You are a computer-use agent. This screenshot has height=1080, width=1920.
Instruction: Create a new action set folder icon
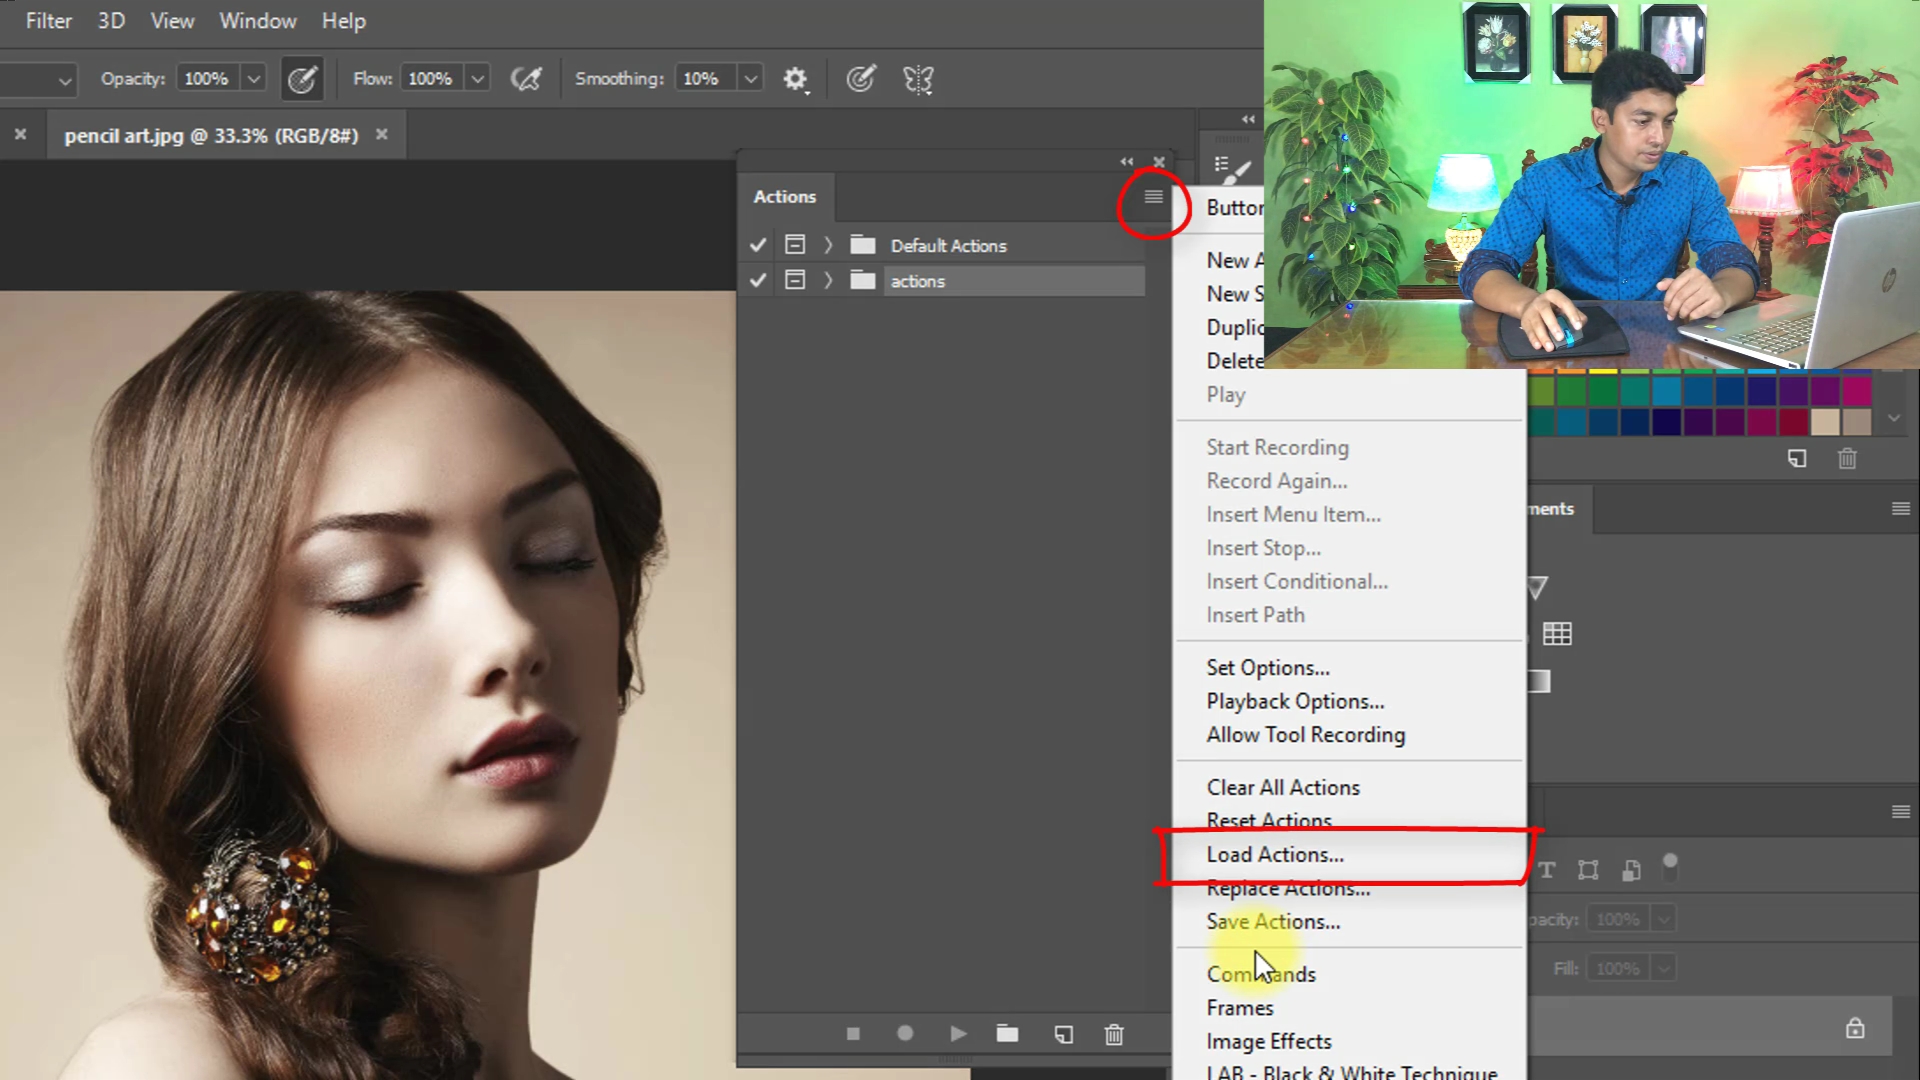pos(1007,1034)
